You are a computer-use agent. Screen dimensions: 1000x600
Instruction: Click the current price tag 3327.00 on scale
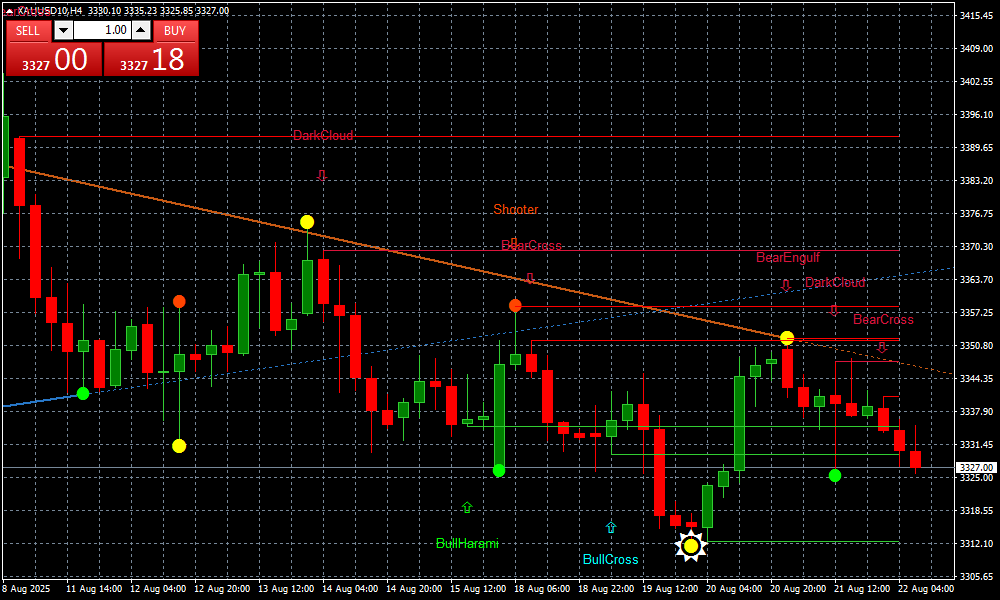tap(975, 467)
